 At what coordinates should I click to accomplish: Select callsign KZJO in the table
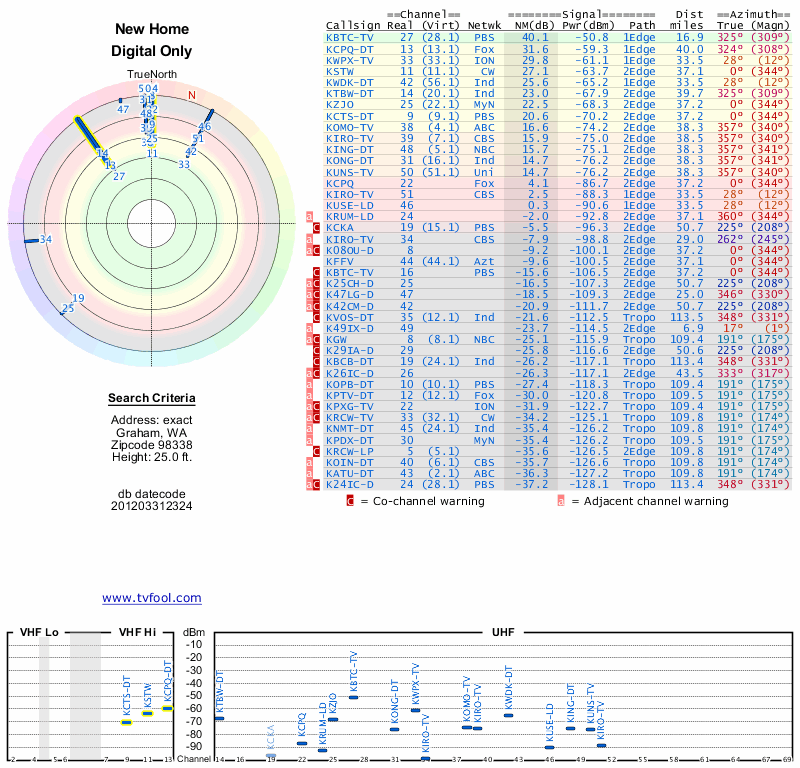340,104
